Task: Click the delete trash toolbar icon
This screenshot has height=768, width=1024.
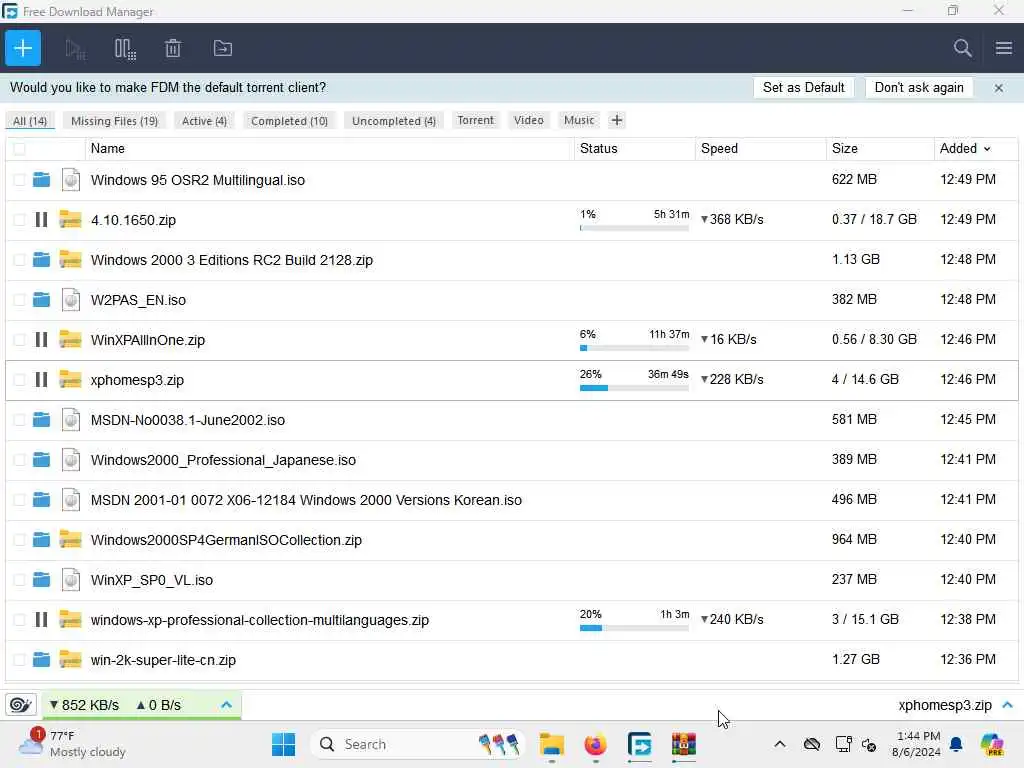Action: tap(173, 48)
